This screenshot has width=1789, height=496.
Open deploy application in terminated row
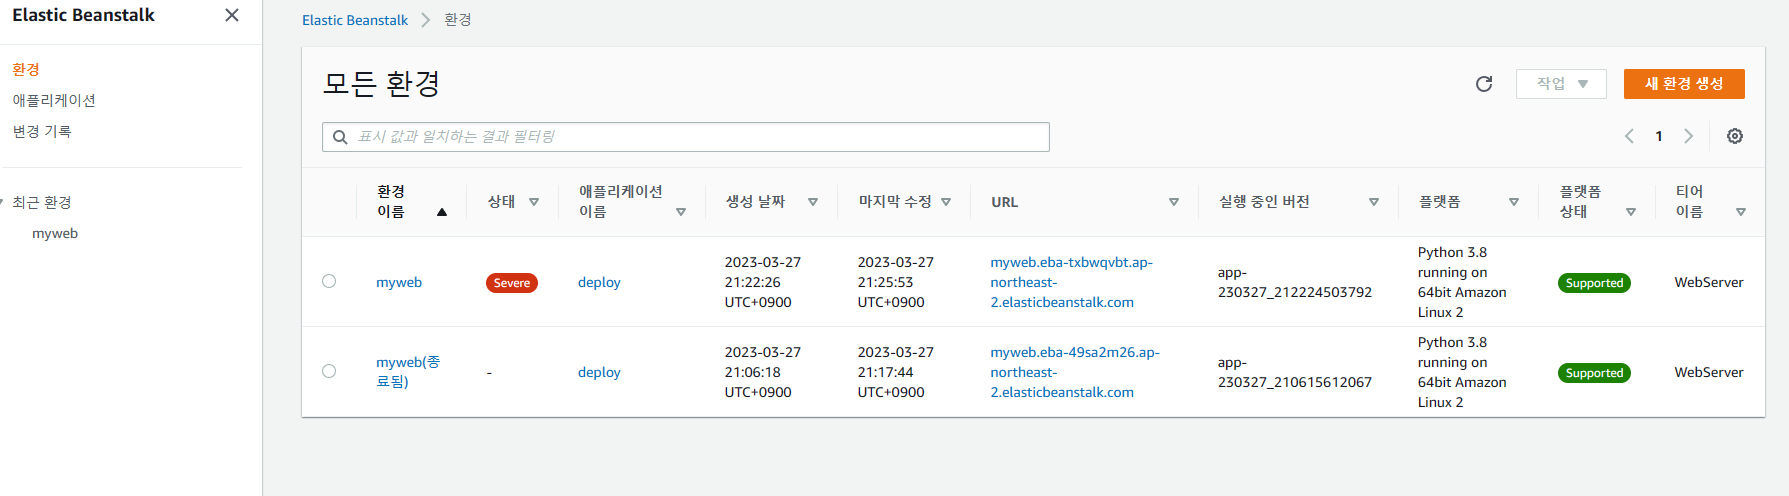[599, 372]
